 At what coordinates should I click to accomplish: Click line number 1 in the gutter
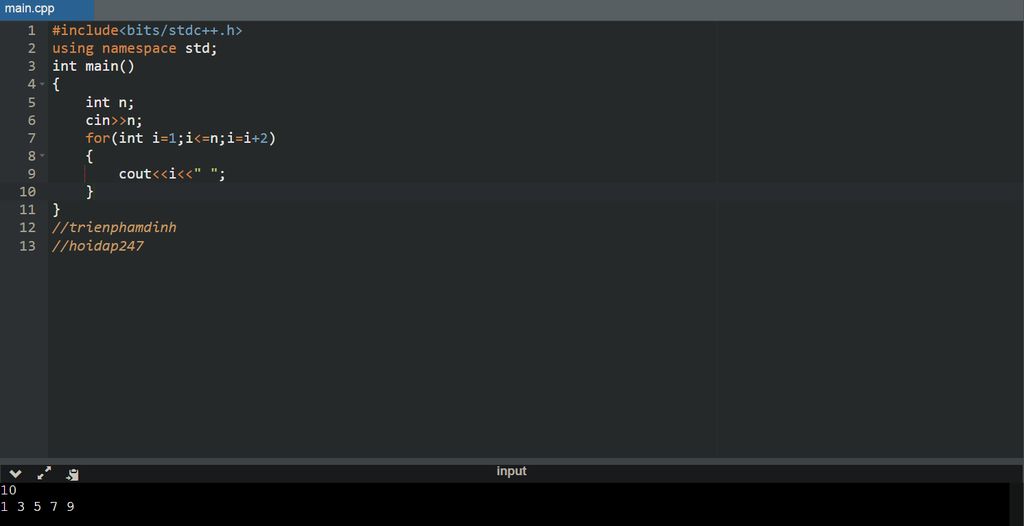pos(31,30)
